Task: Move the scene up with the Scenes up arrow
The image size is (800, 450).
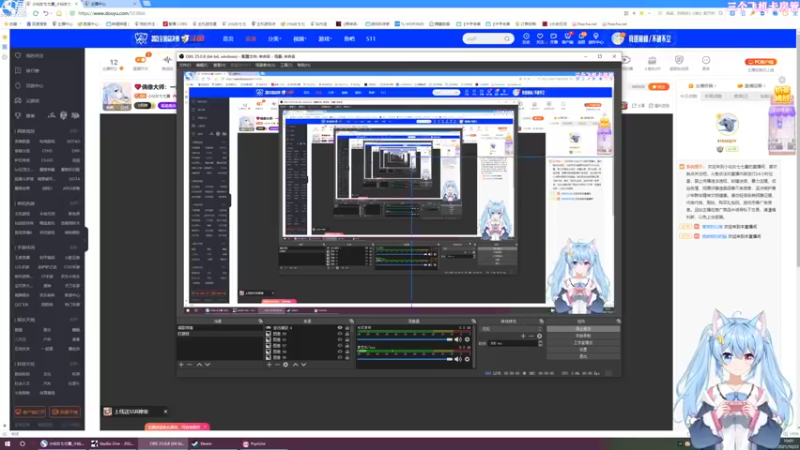Action: pos(199,364)
